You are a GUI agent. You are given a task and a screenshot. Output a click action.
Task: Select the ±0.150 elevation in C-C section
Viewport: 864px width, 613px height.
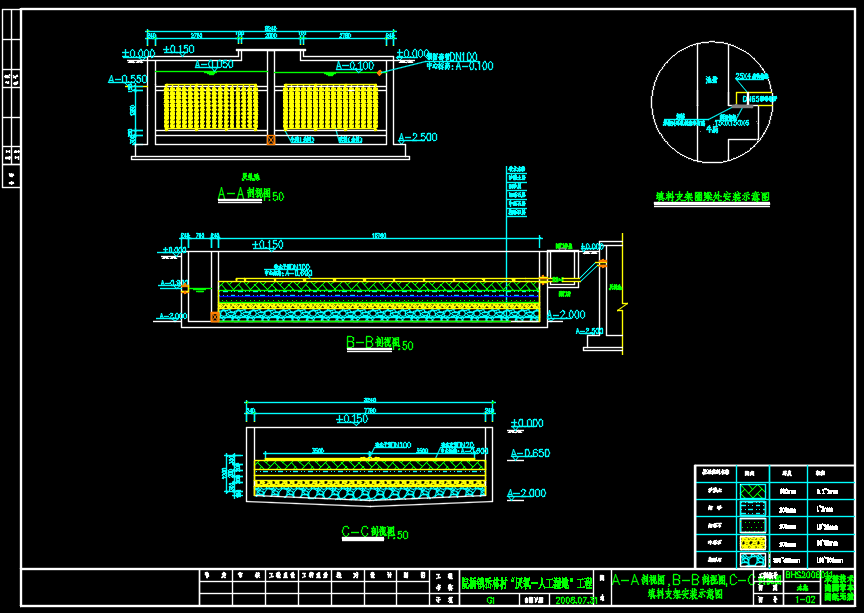[352, 420]
